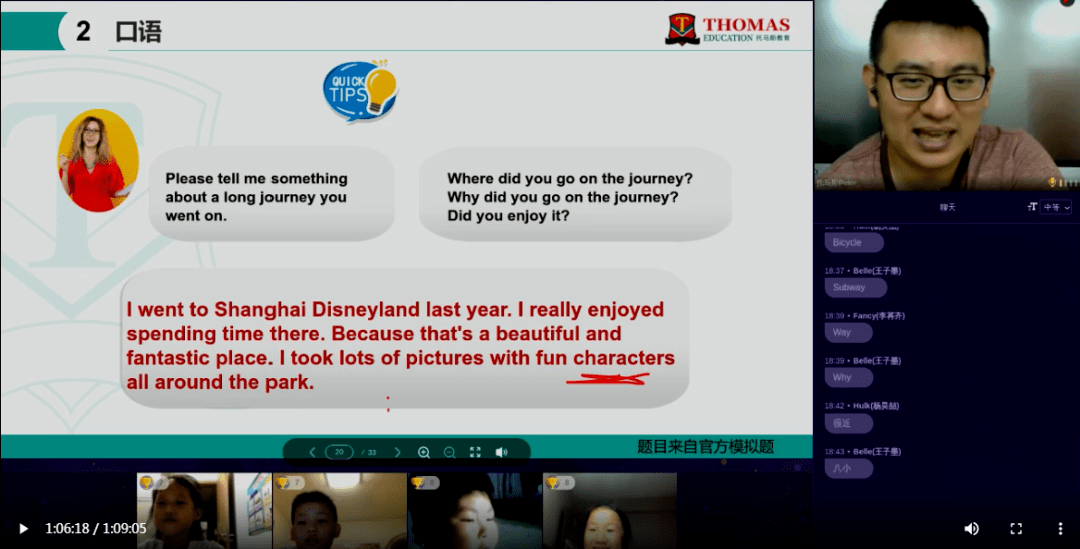Image resolution: width=1080 pixels, height=549 pixels.
Task: Click the '八小' chat message by Belle
Action: (x=849, y=468)
